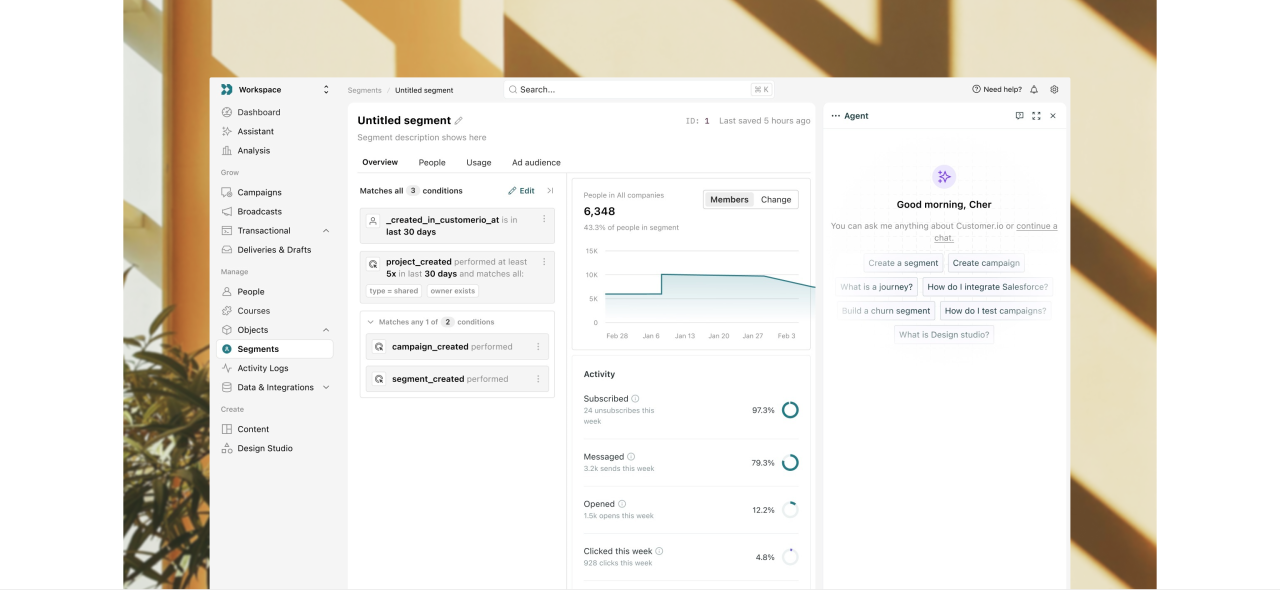Switch chart to Members view
The width and height of the screenshot is (1280, 590).
729,199
